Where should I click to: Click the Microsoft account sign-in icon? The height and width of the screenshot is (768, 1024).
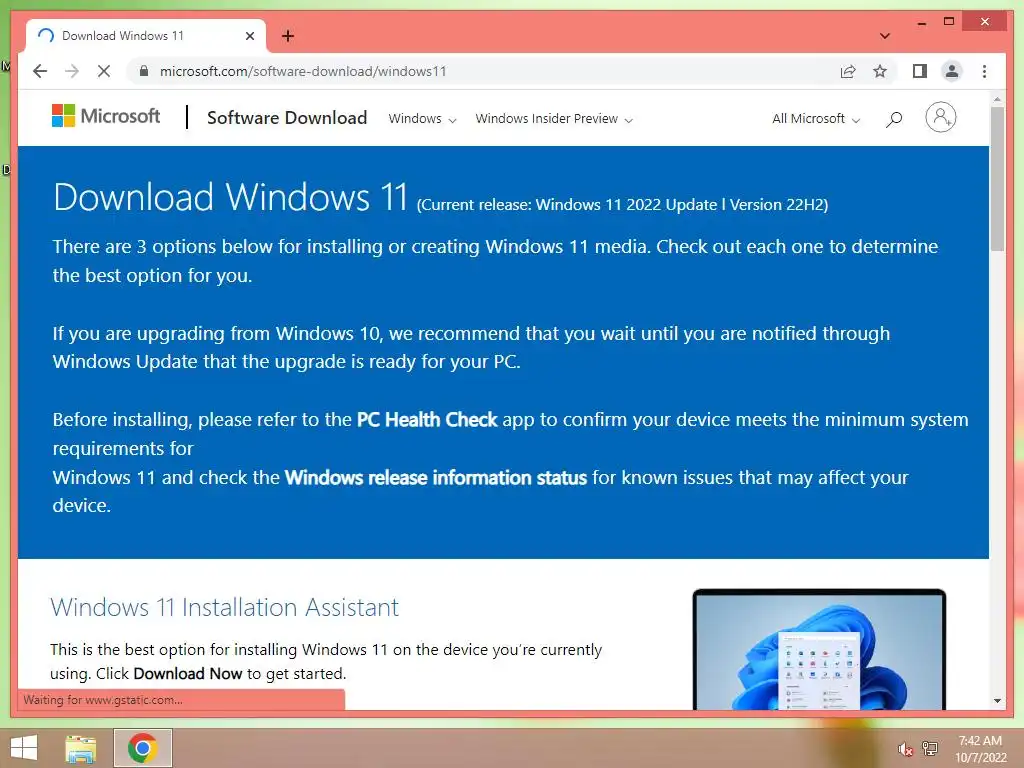[940, 118]
